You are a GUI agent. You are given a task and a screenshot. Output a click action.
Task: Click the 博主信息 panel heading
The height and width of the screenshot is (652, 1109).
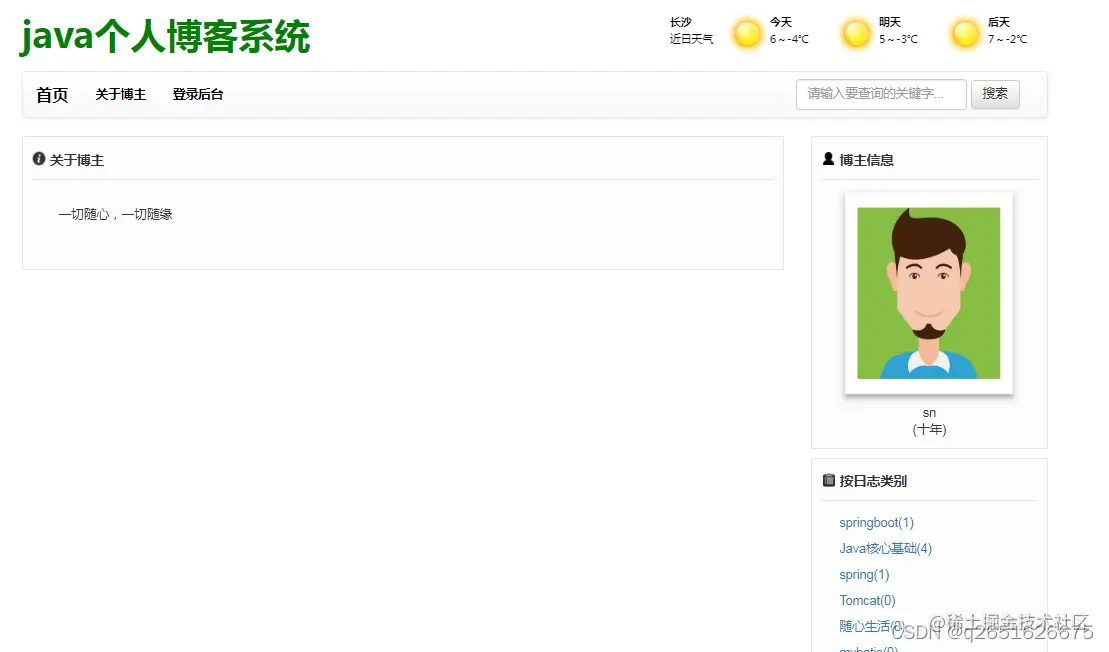coord(866,160)
